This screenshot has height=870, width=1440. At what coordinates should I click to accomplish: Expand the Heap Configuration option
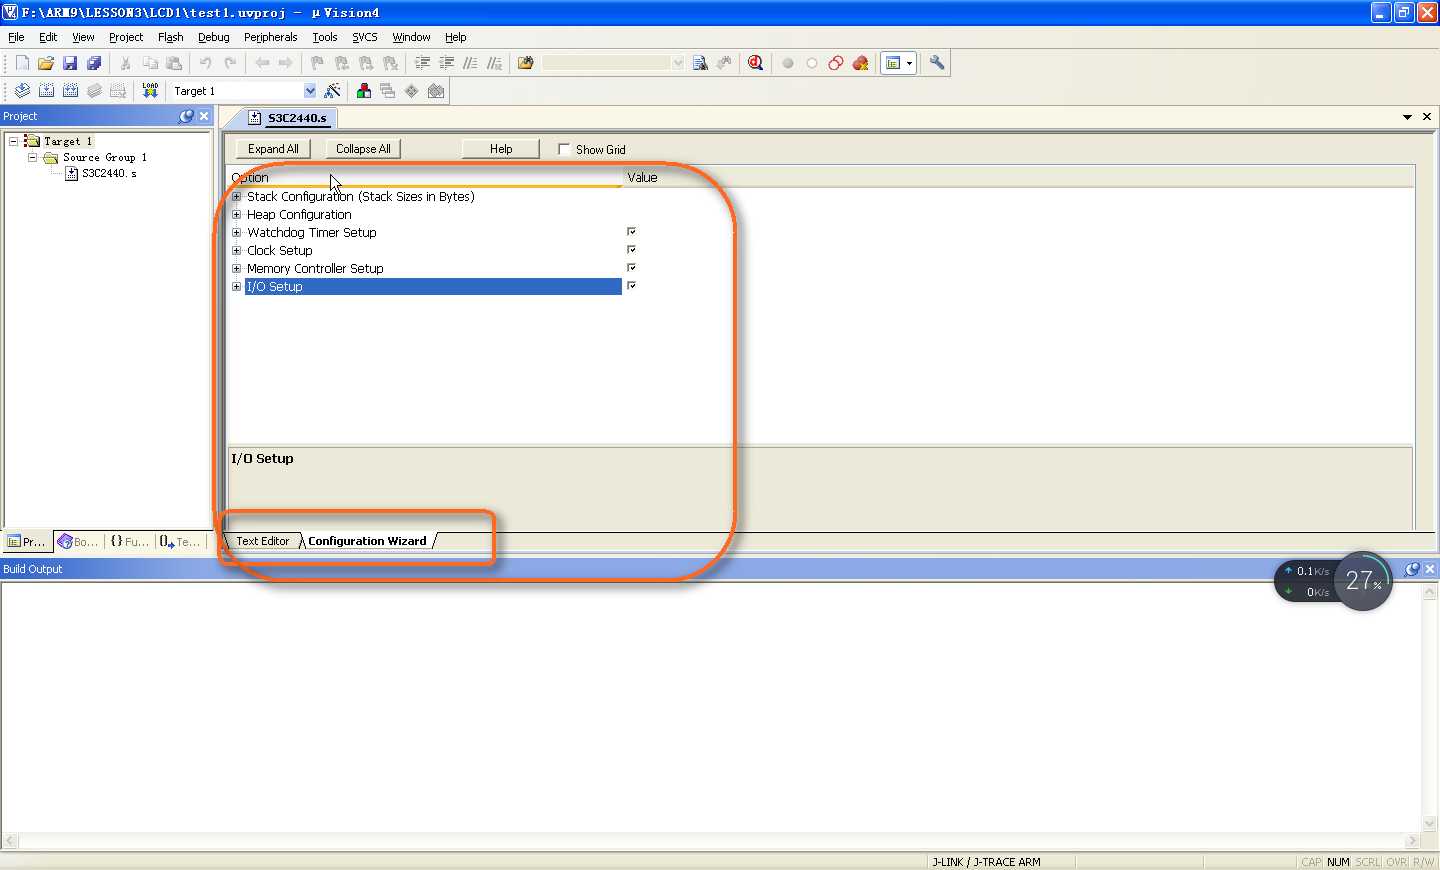click(237, 215)
